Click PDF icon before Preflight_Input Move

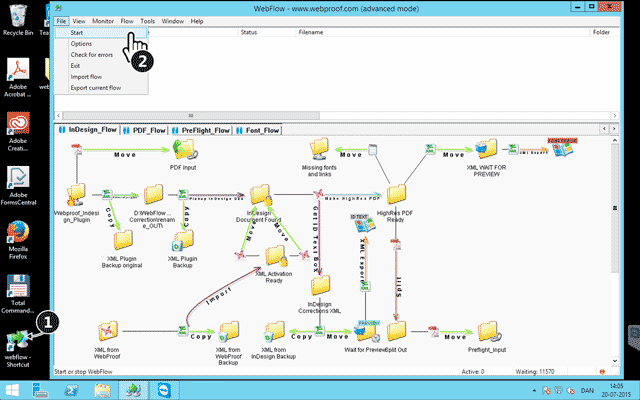point(433,331)
